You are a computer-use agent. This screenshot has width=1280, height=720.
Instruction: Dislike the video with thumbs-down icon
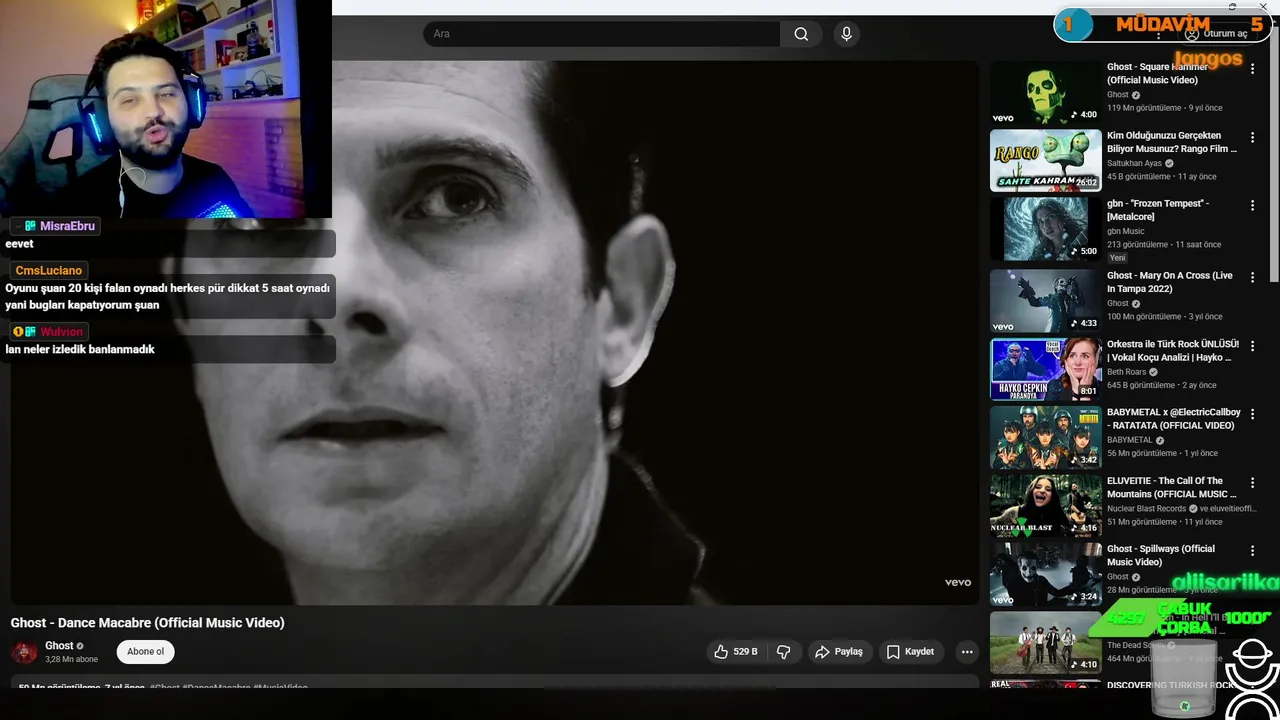point(784,652)
